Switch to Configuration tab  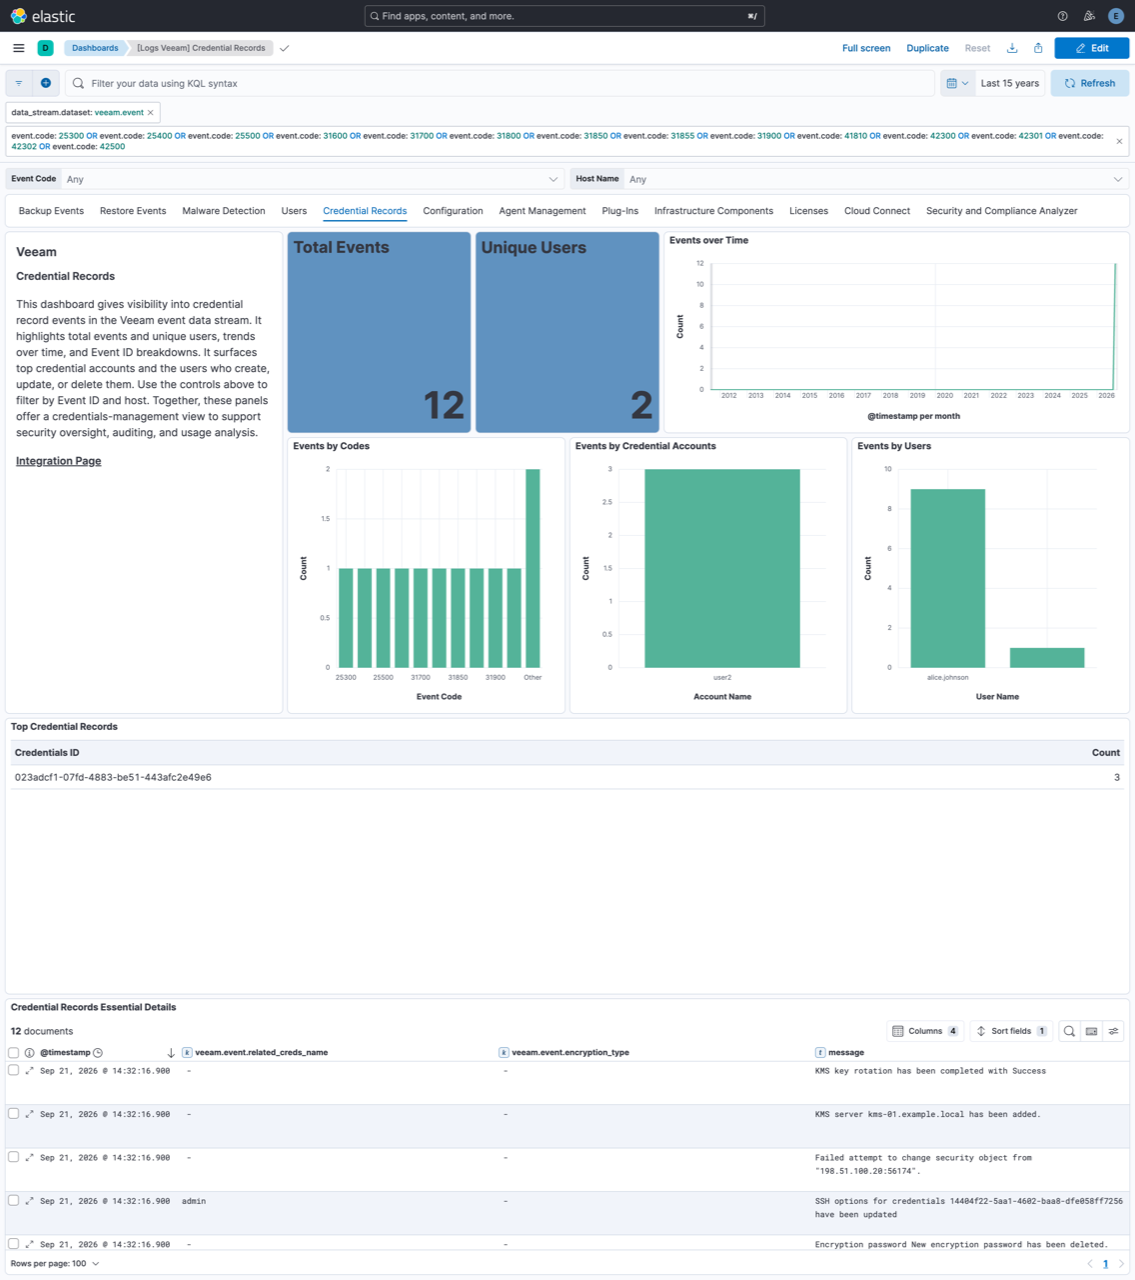[453, 211]
